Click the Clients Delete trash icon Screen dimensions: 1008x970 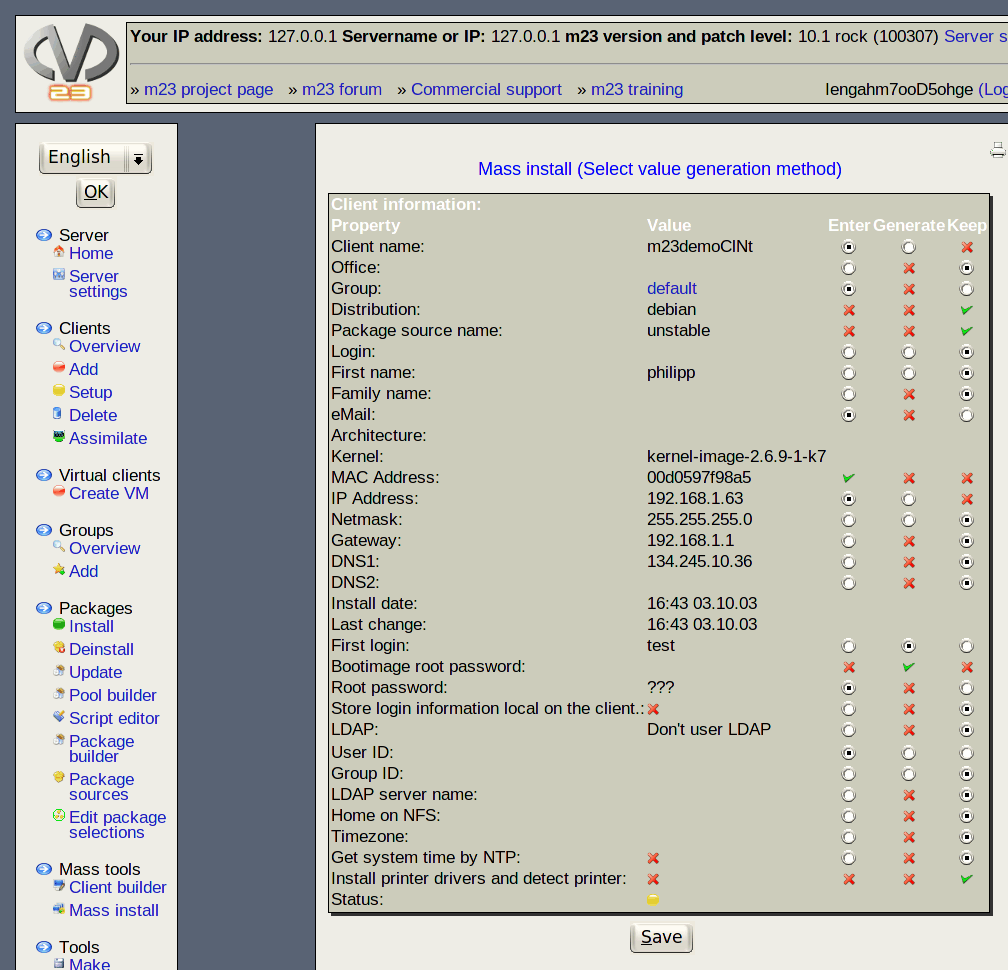point(59,414)
